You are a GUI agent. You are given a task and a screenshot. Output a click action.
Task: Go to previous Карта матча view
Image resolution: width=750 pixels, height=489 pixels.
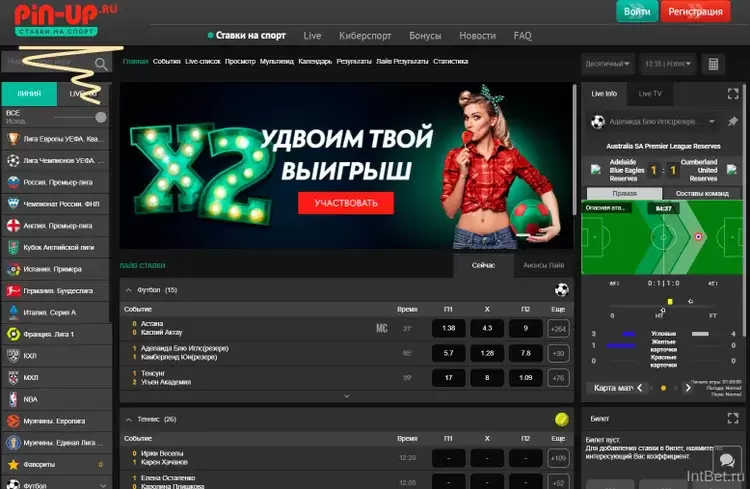pos(640,388)
